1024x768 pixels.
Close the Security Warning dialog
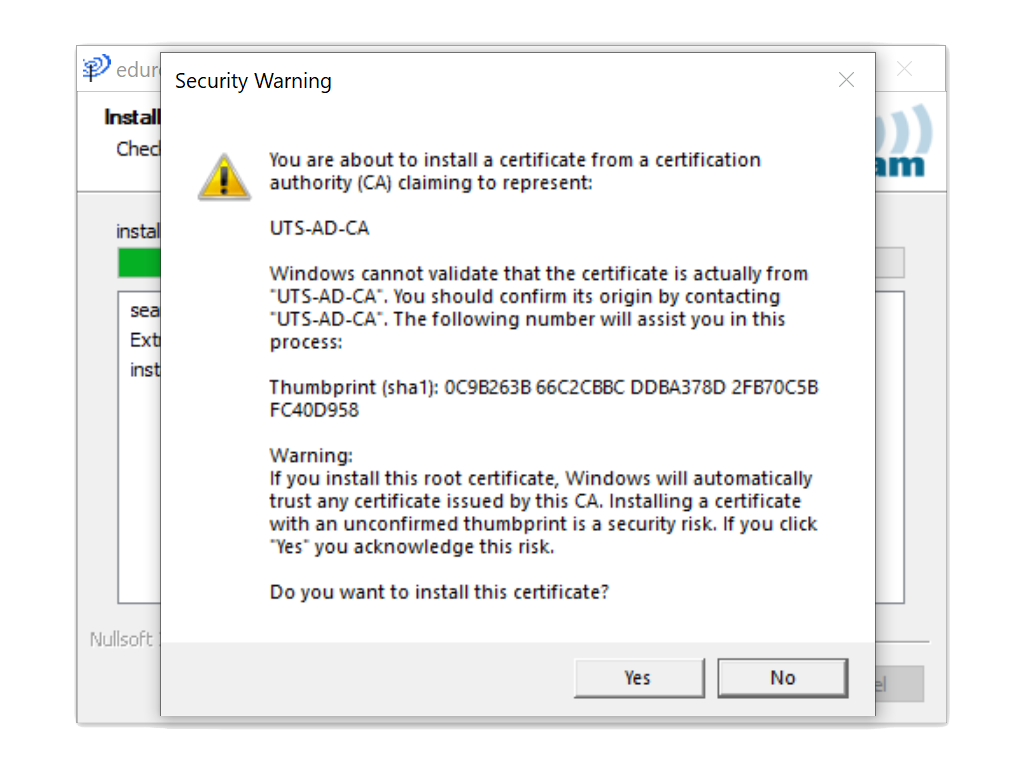[846, 80]
